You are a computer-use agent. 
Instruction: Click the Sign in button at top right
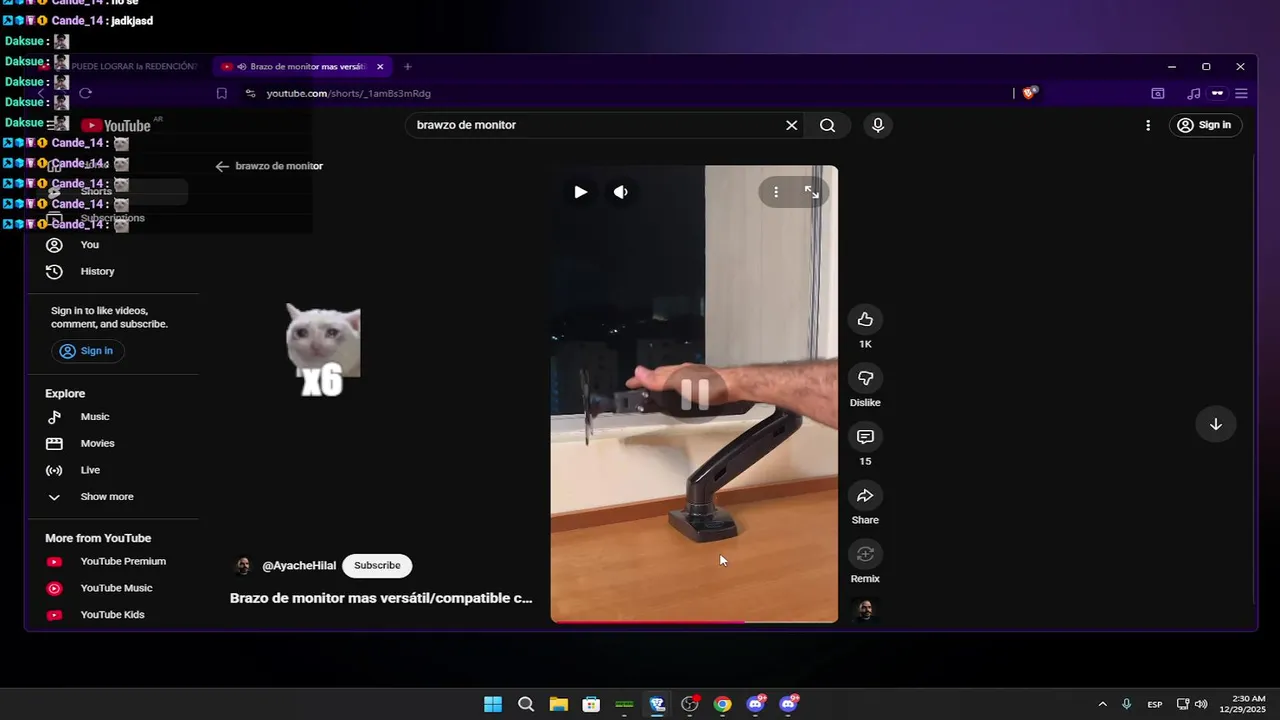click(1204, 125)
